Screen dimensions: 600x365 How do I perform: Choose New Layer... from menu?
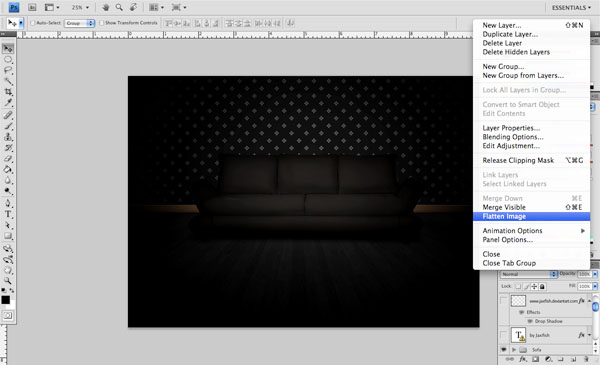(531, 25)
